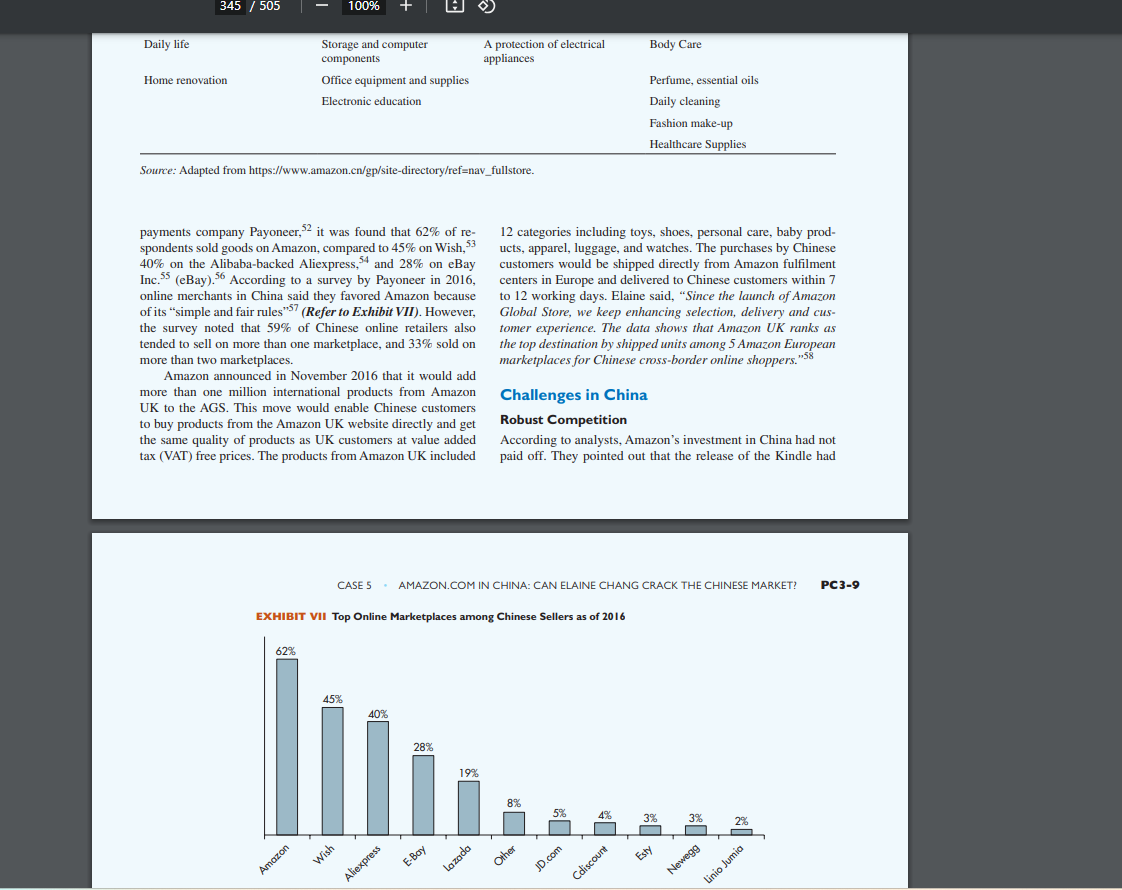Click the protection of electrical appliances cell
The height and width of the screenshot is (890, 1122).
click(544, 52)
